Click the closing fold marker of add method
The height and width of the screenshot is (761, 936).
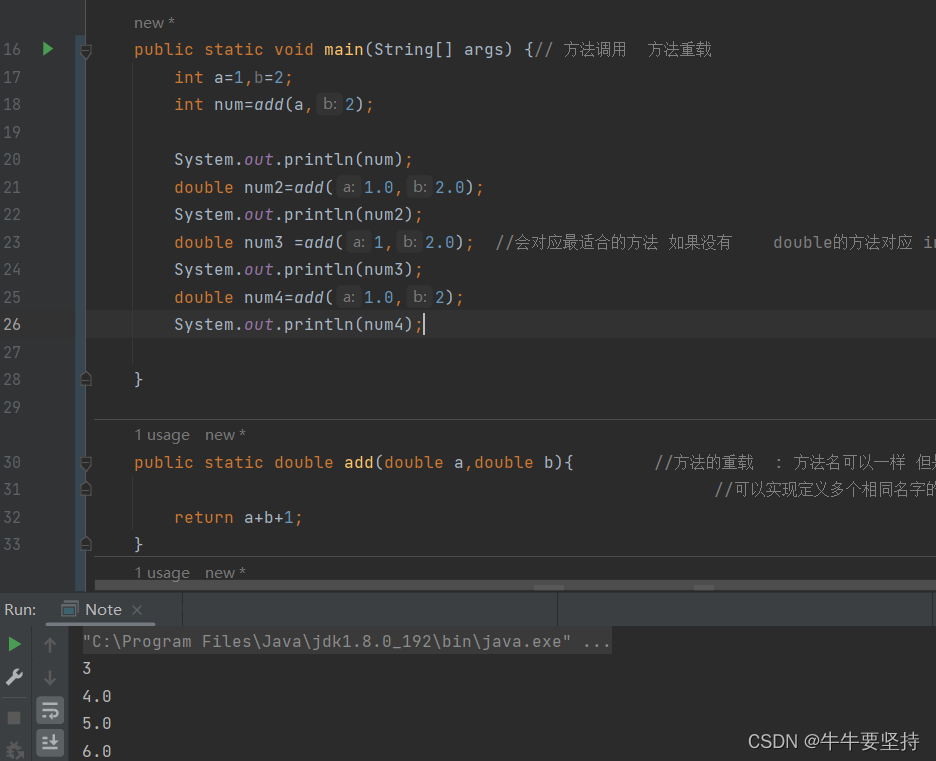pos(86,544)
